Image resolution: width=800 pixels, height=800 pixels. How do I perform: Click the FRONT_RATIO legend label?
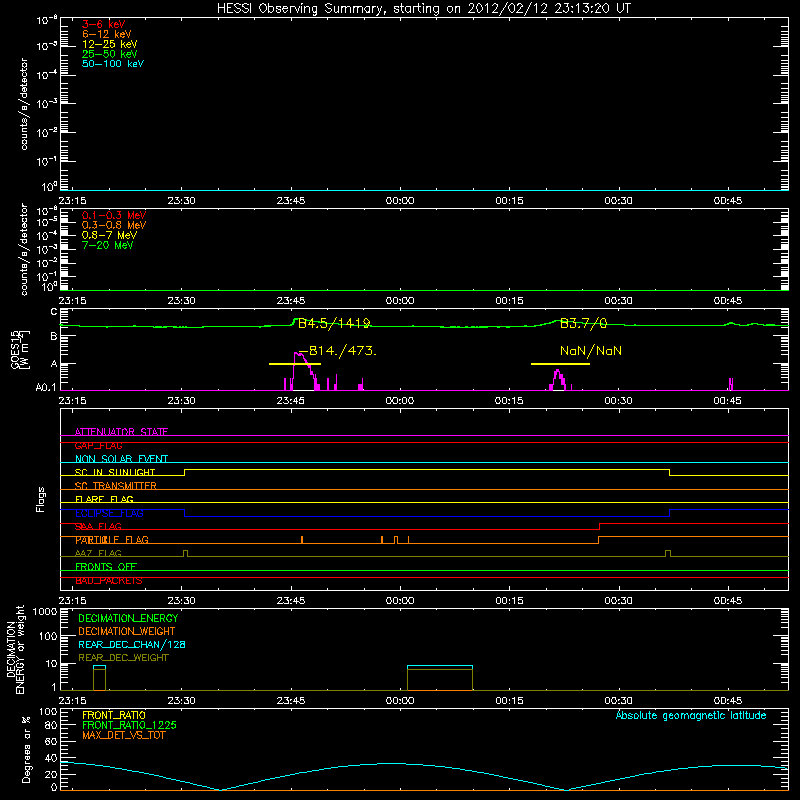pyautogui.click(x=114, y=715)
